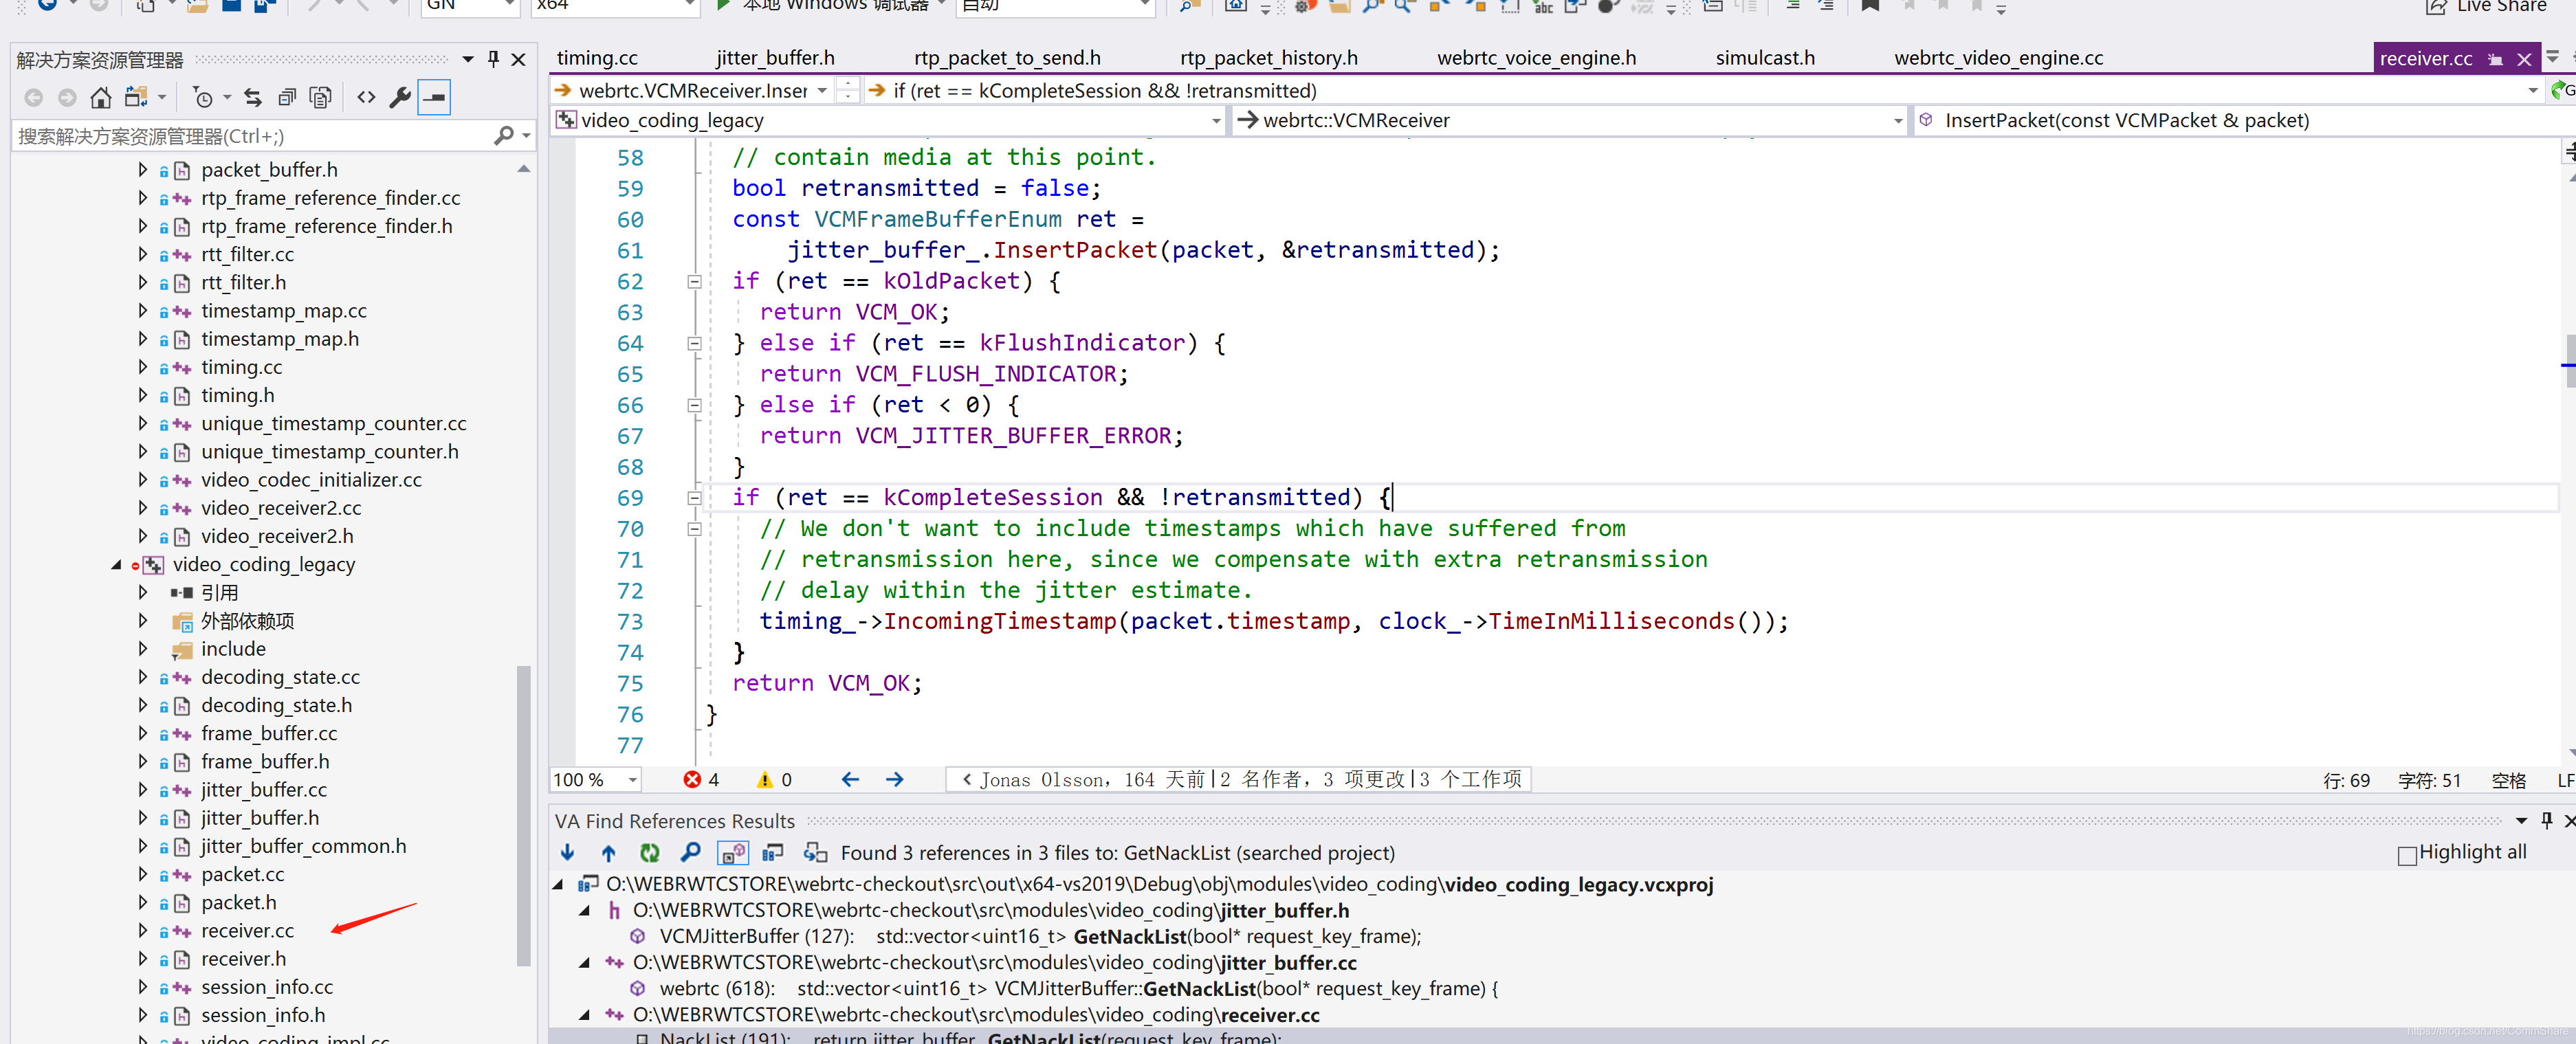
Task: Open Solution Explorer window options dropdown
Action: [468, 59]
